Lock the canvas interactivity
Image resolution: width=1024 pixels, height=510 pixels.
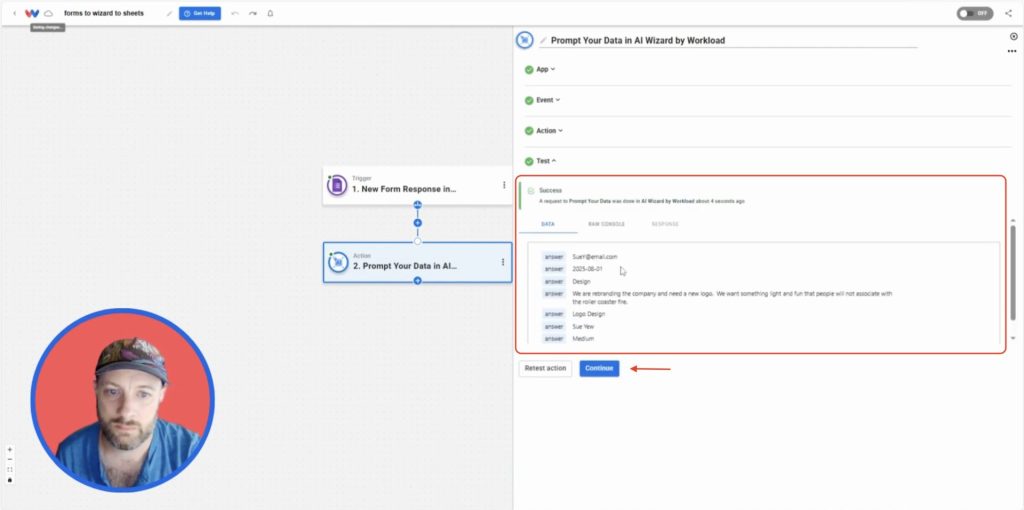tap(10, 480)
